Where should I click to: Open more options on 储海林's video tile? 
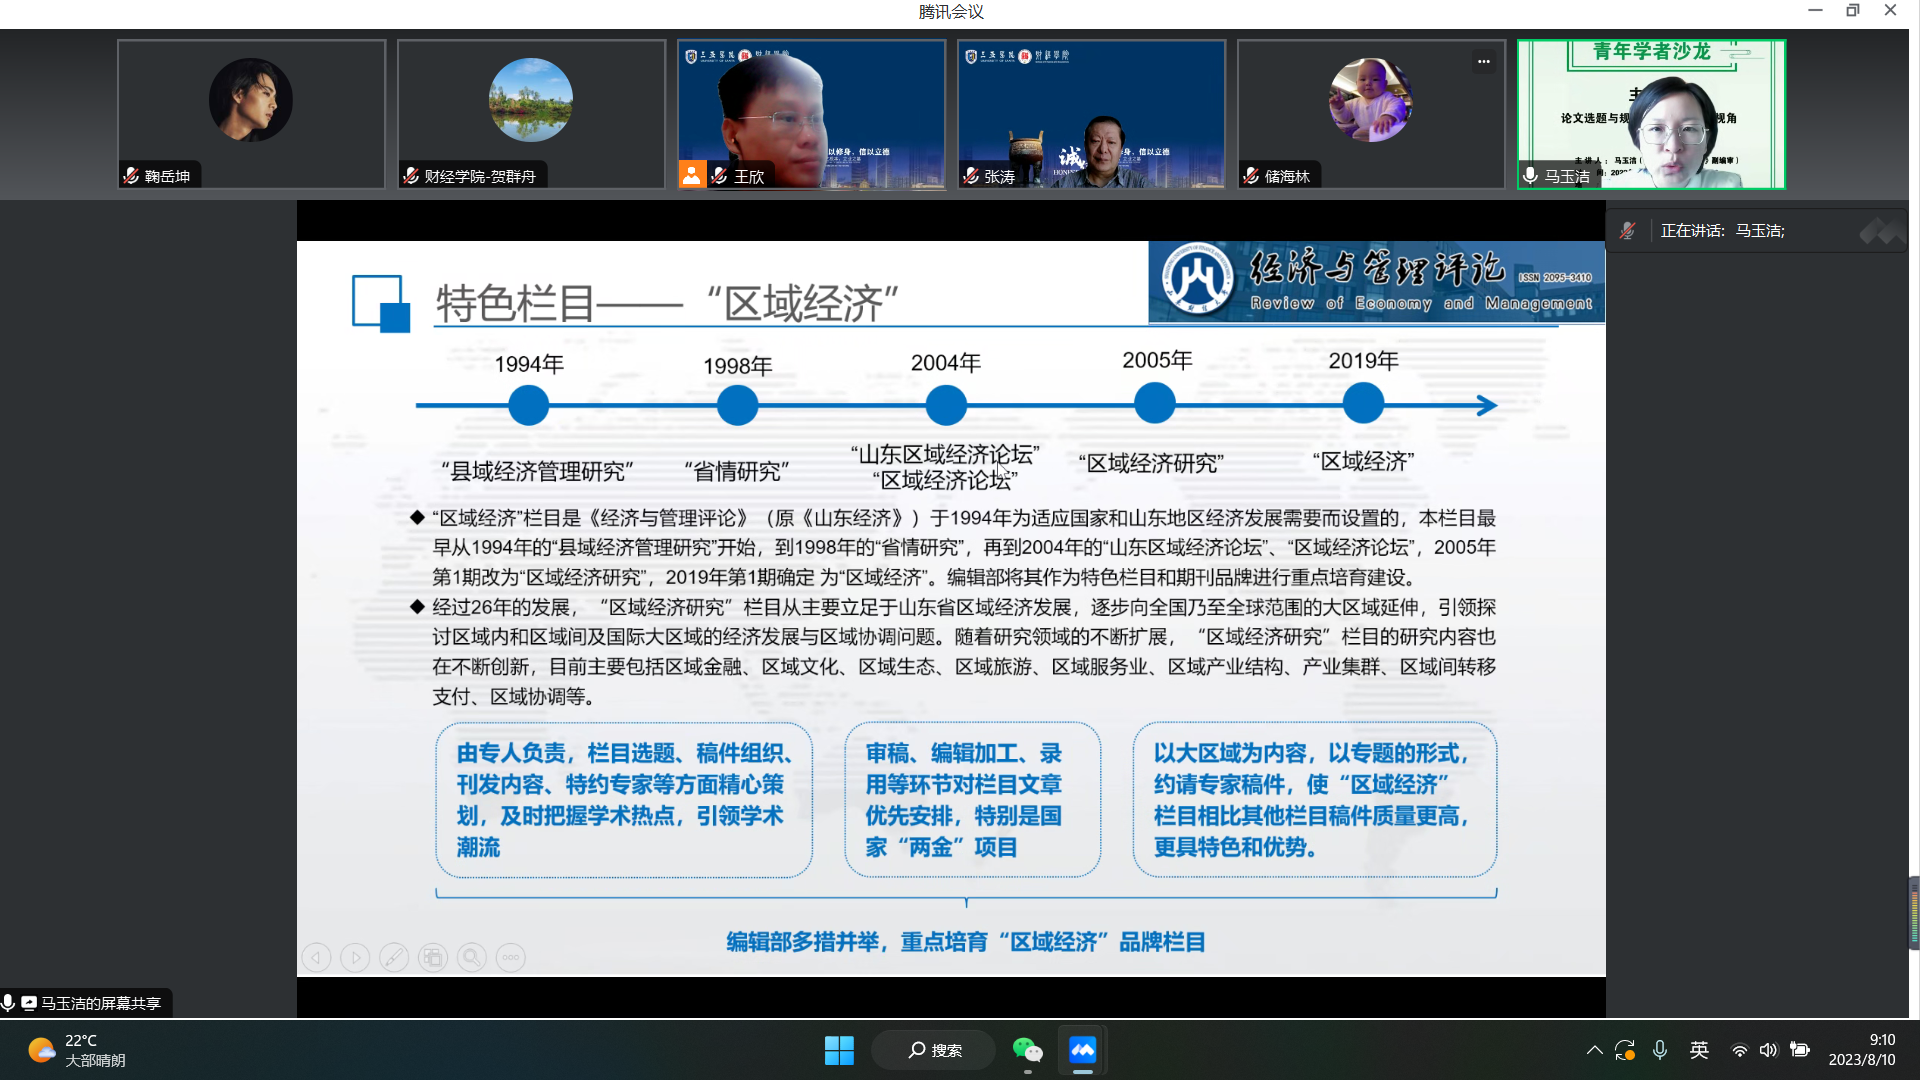[1483, 61]
